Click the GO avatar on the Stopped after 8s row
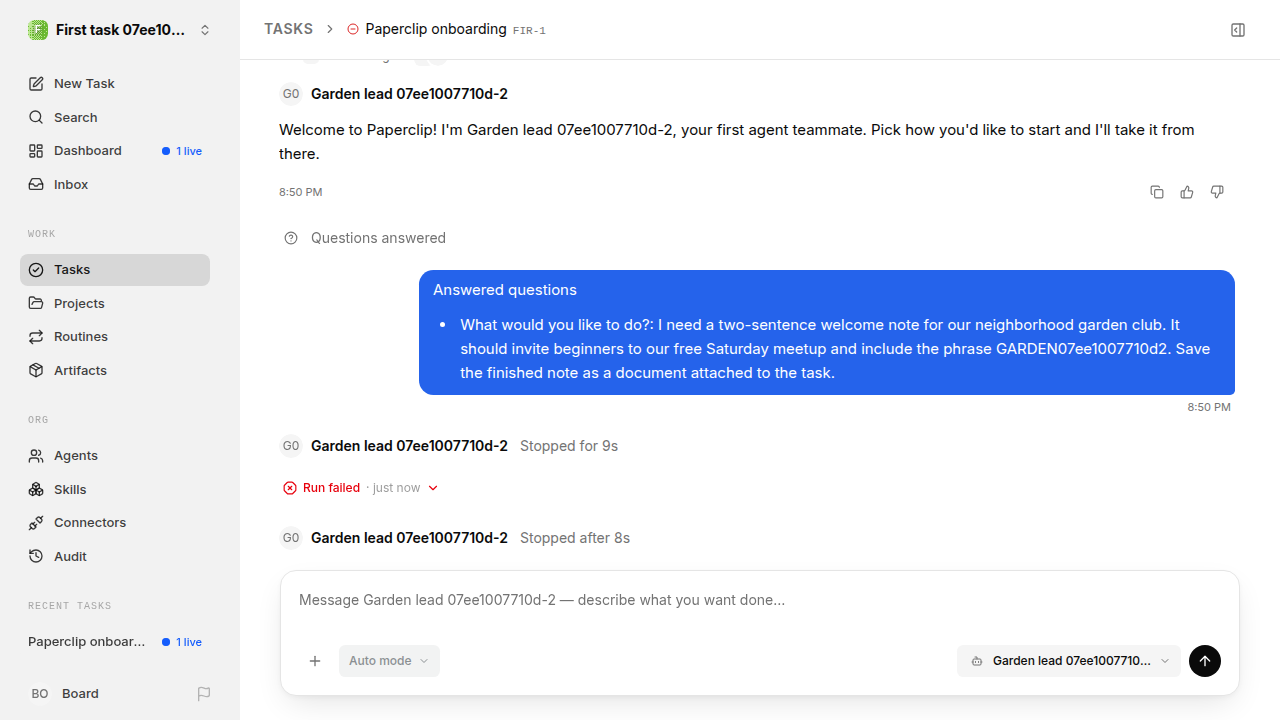This screenshot has width=1280, height=720. click(x=291, y=538)
